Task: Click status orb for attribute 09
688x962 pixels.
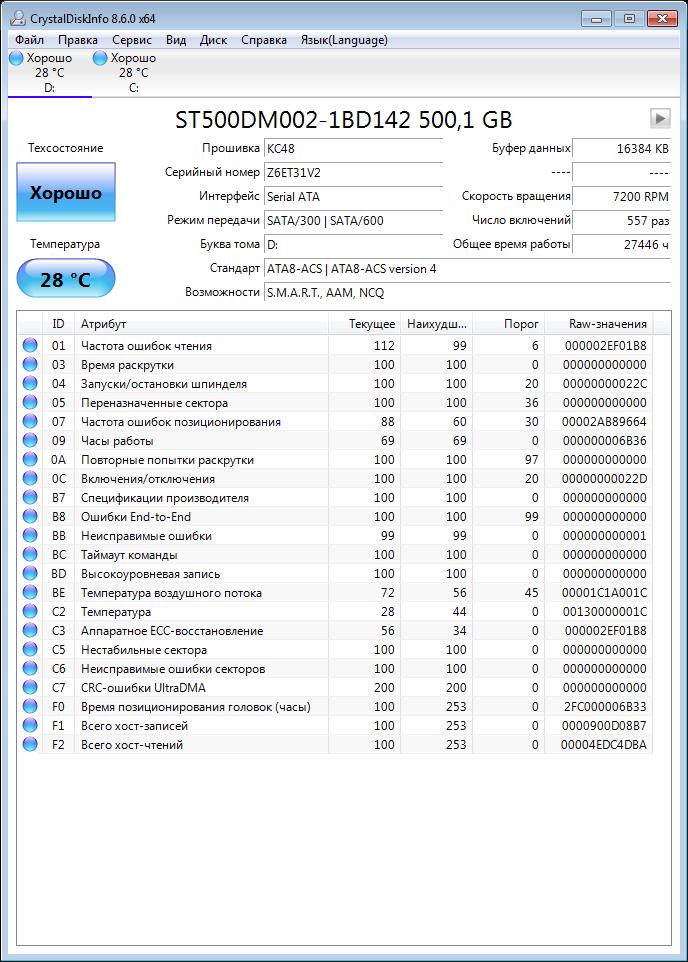Action: (29, 441)
